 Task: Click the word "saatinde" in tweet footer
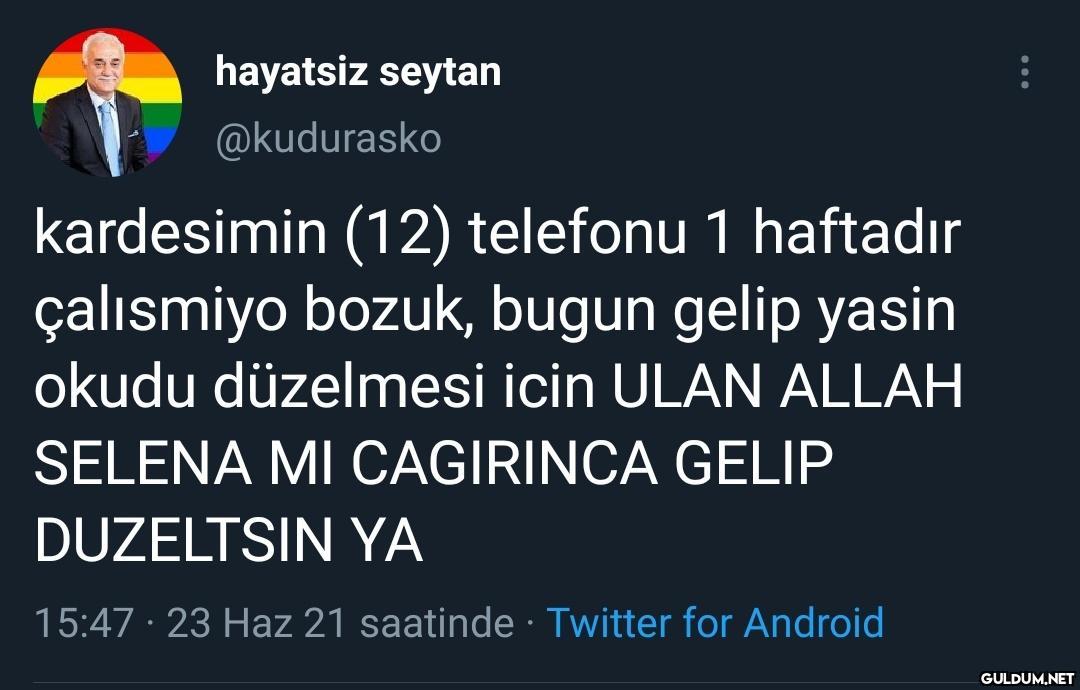(x=437, y=623)
